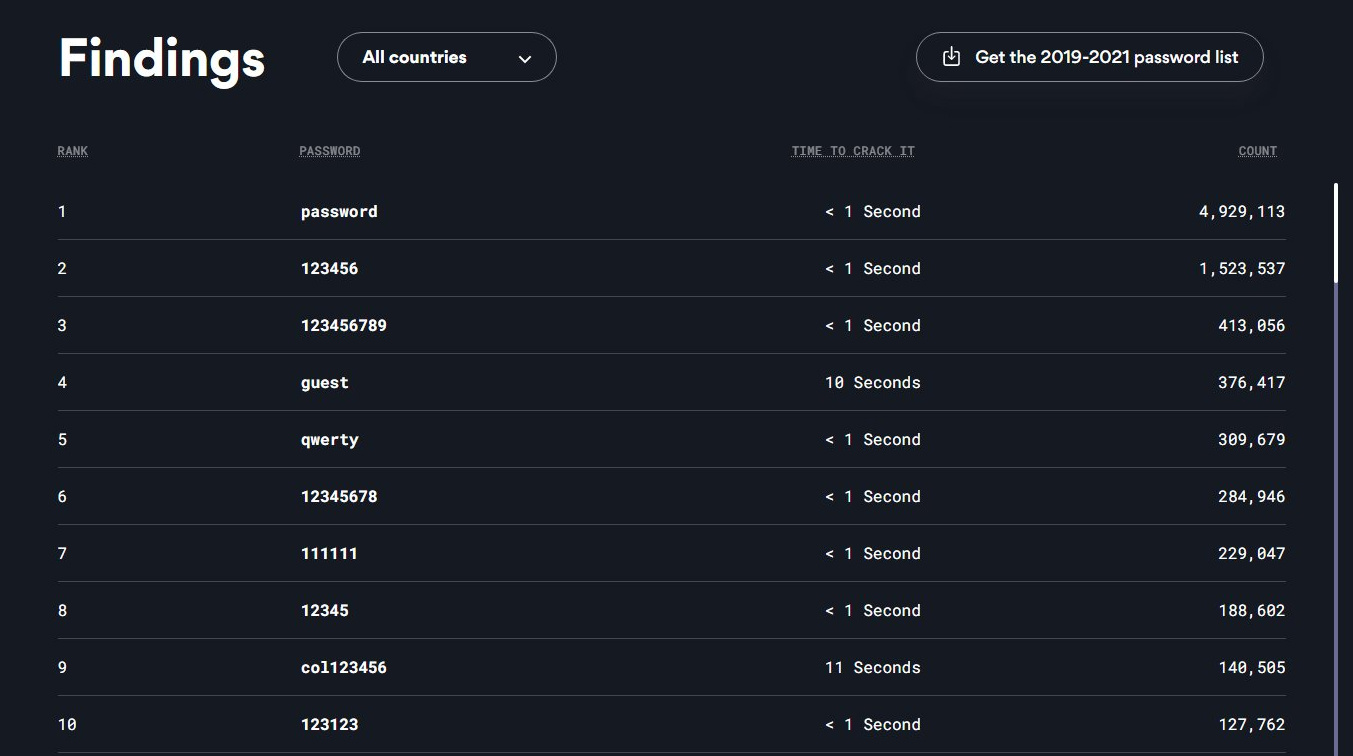Click the 'qwerty' password entry
The width and height of the screenshot is (1353, 756).
tap(329, 439)
